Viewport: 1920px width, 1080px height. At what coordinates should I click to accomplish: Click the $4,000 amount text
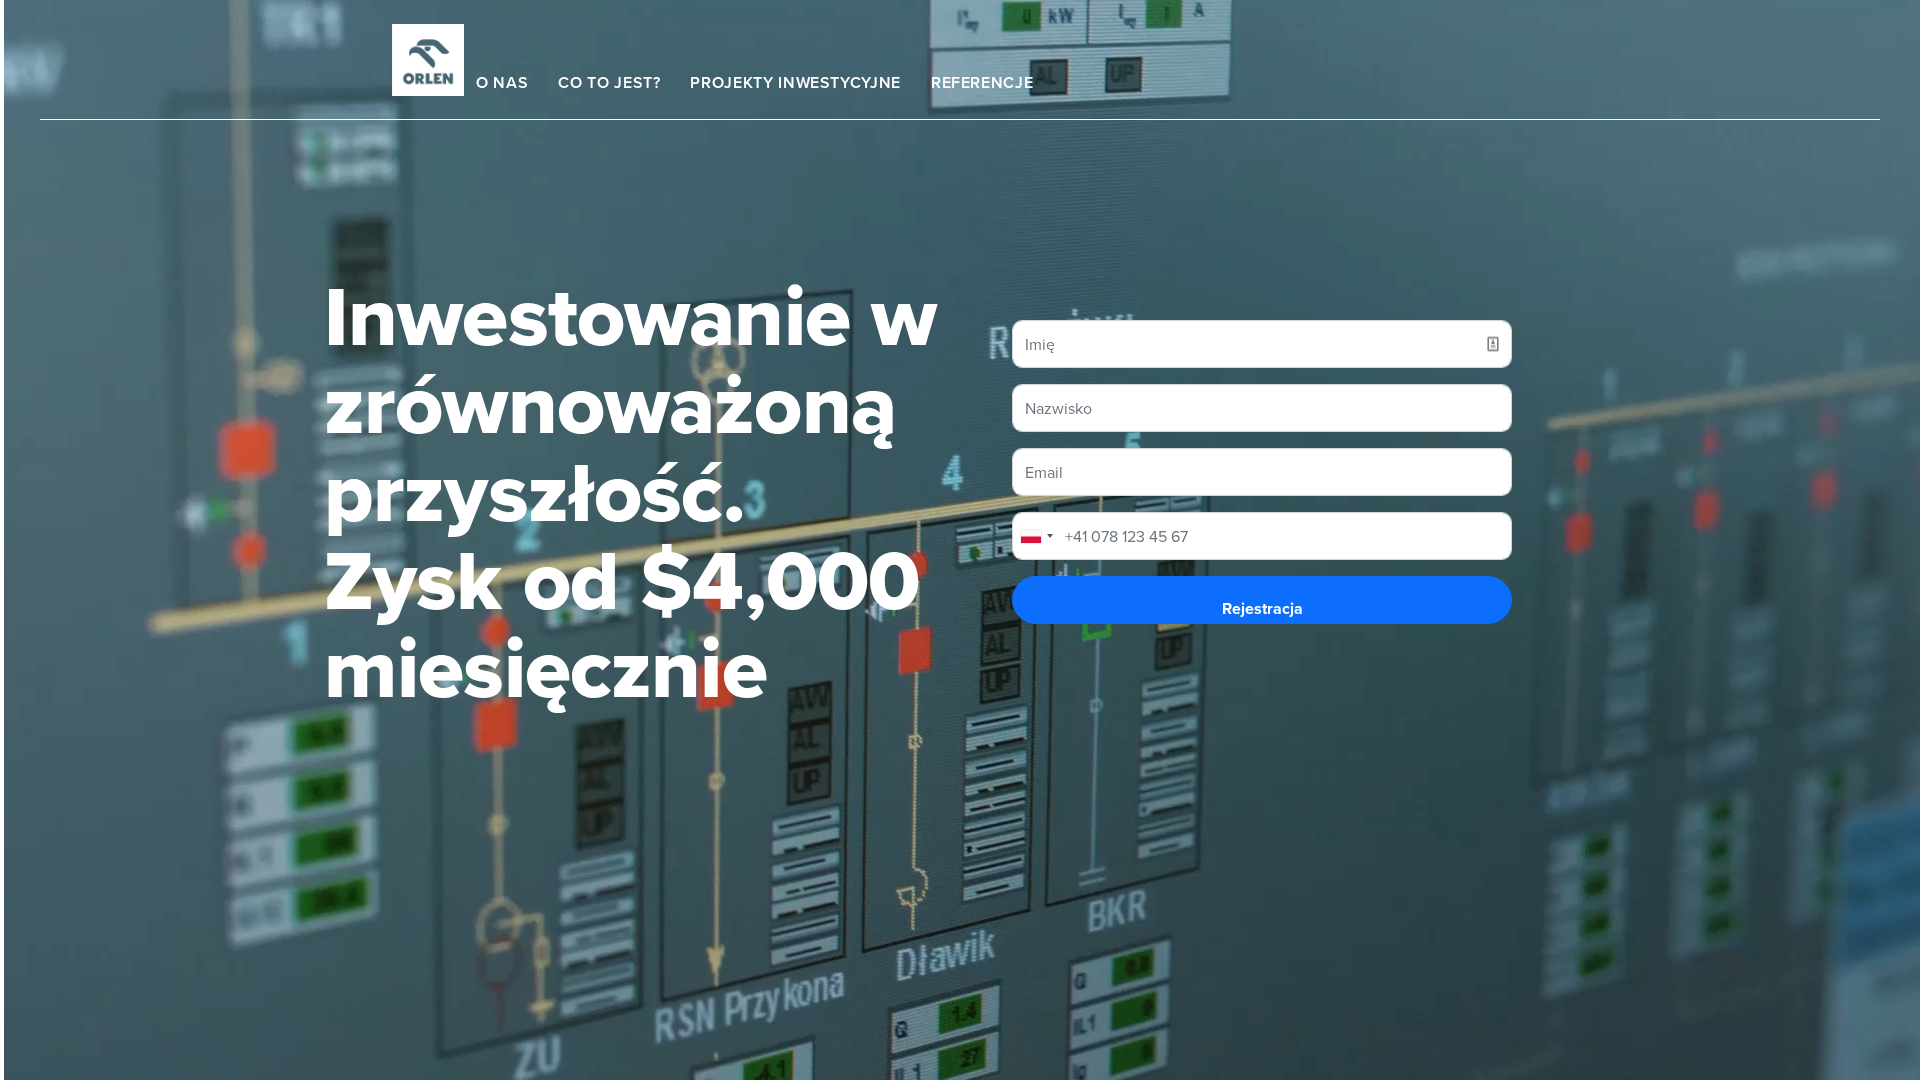(780, 583)
